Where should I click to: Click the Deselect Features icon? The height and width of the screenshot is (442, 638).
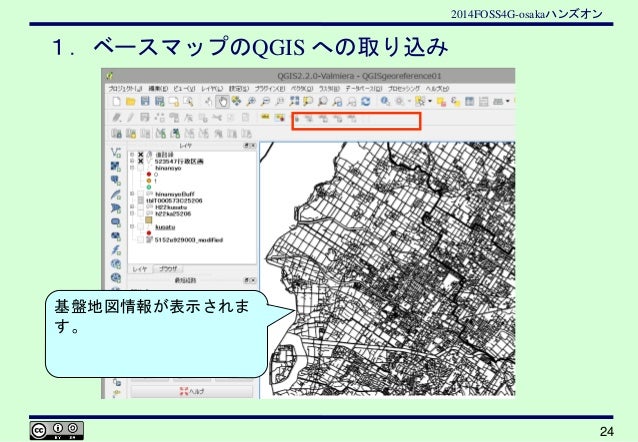click(x=441, y=101)
